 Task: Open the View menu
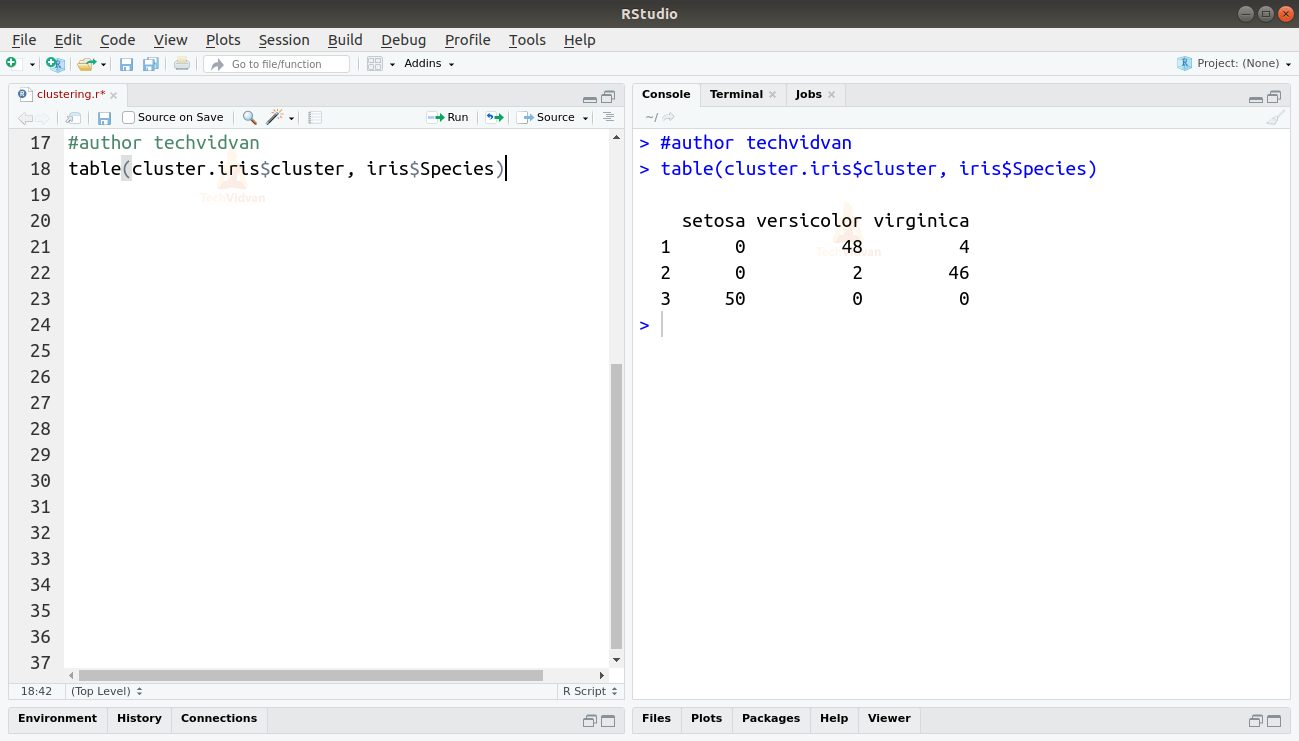pyautogui.click(x=170, y=40)
